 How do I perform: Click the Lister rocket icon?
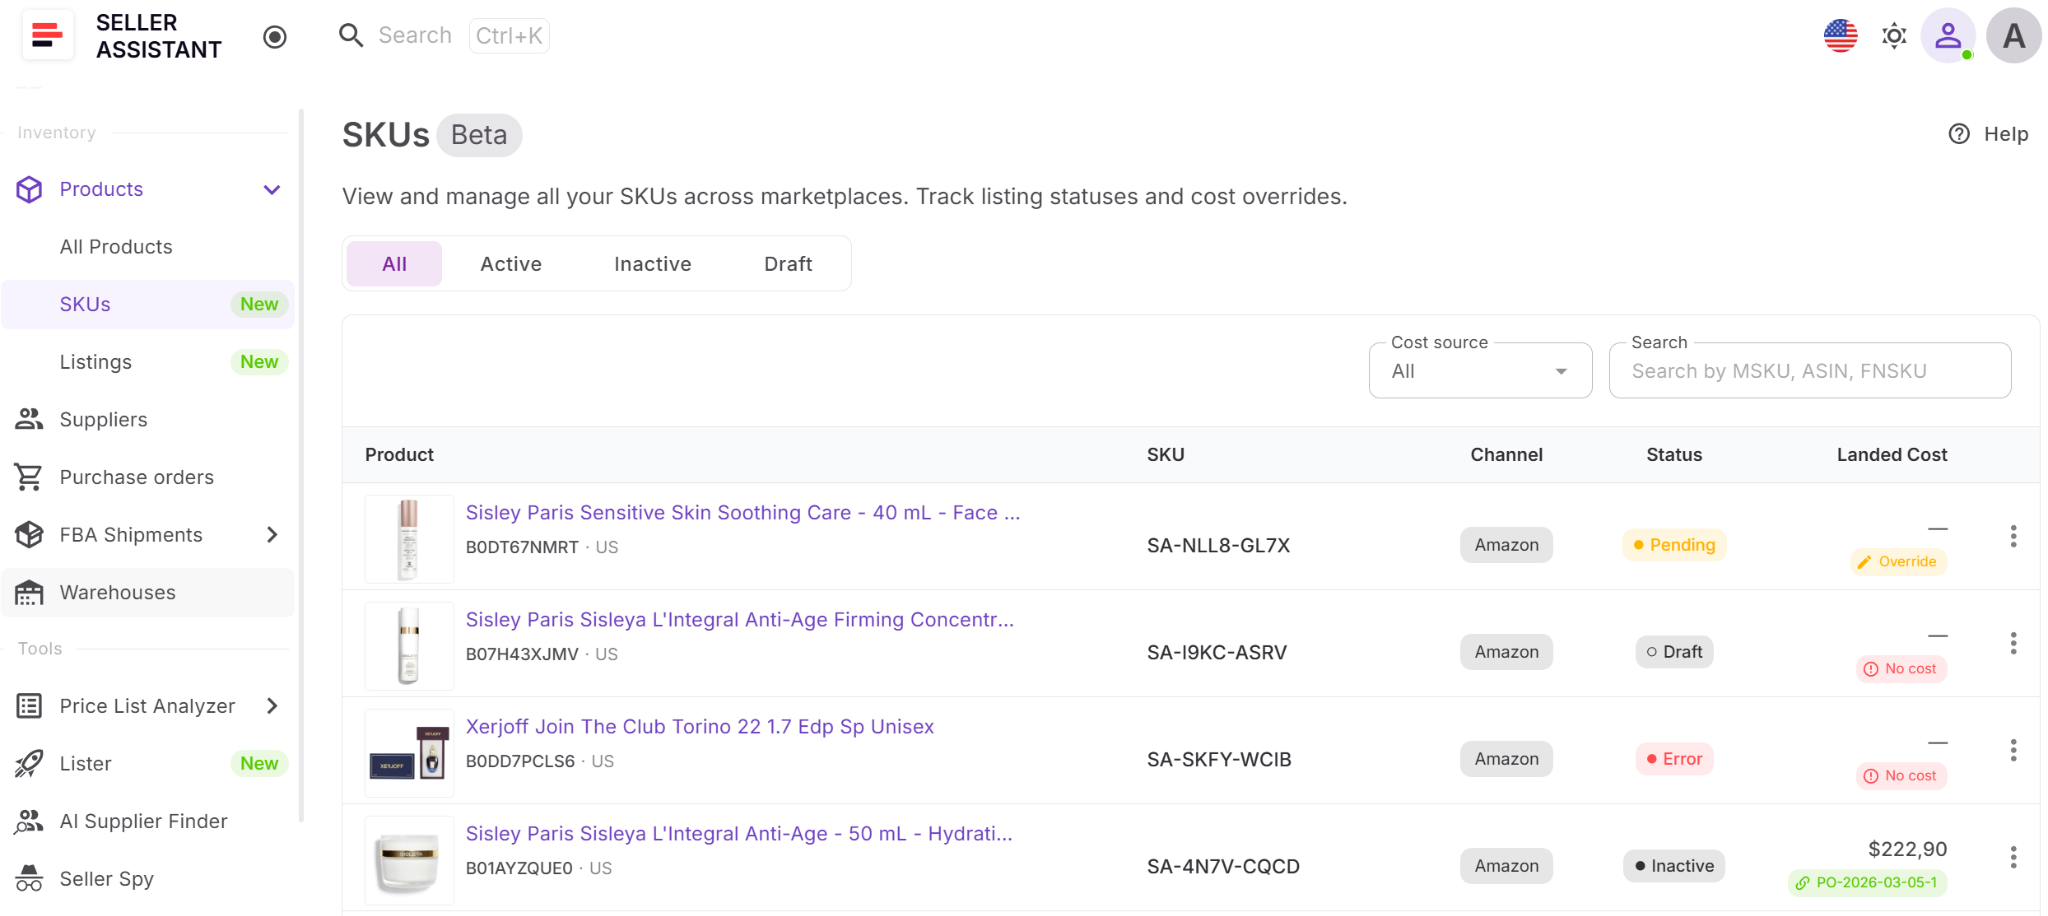[x=29, y=764]
